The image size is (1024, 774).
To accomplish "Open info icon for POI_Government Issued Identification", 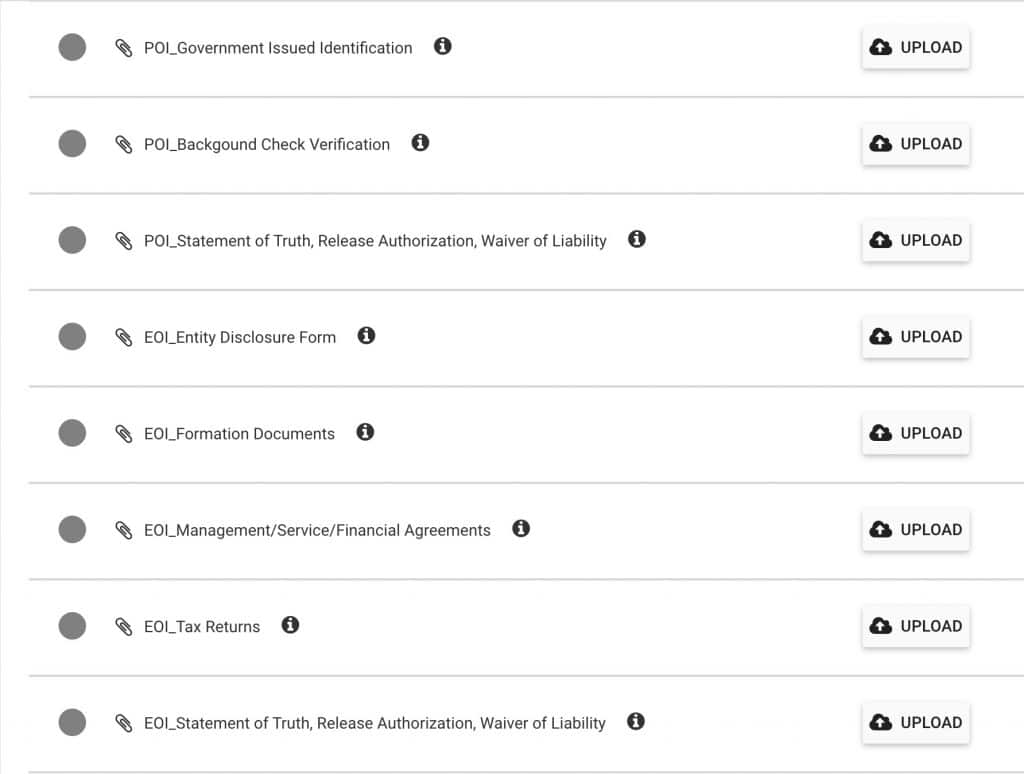I will 442,46.
